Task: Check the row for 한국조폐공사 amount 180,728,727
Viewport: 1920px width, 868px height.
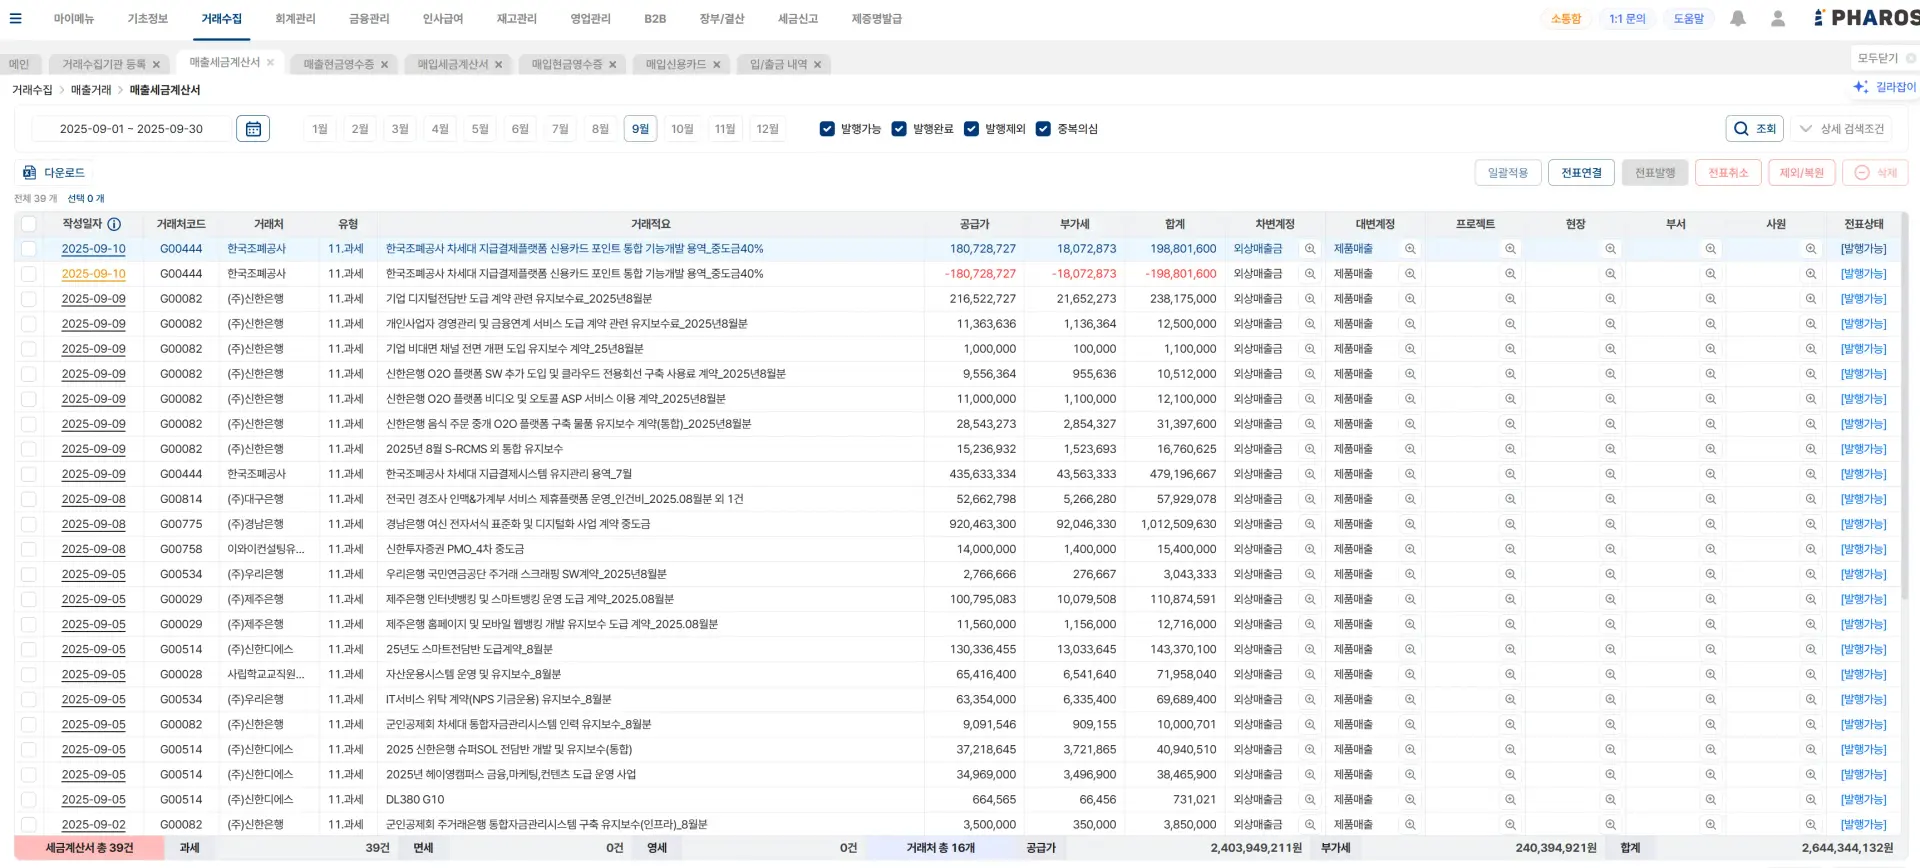Action: [28, 249]
